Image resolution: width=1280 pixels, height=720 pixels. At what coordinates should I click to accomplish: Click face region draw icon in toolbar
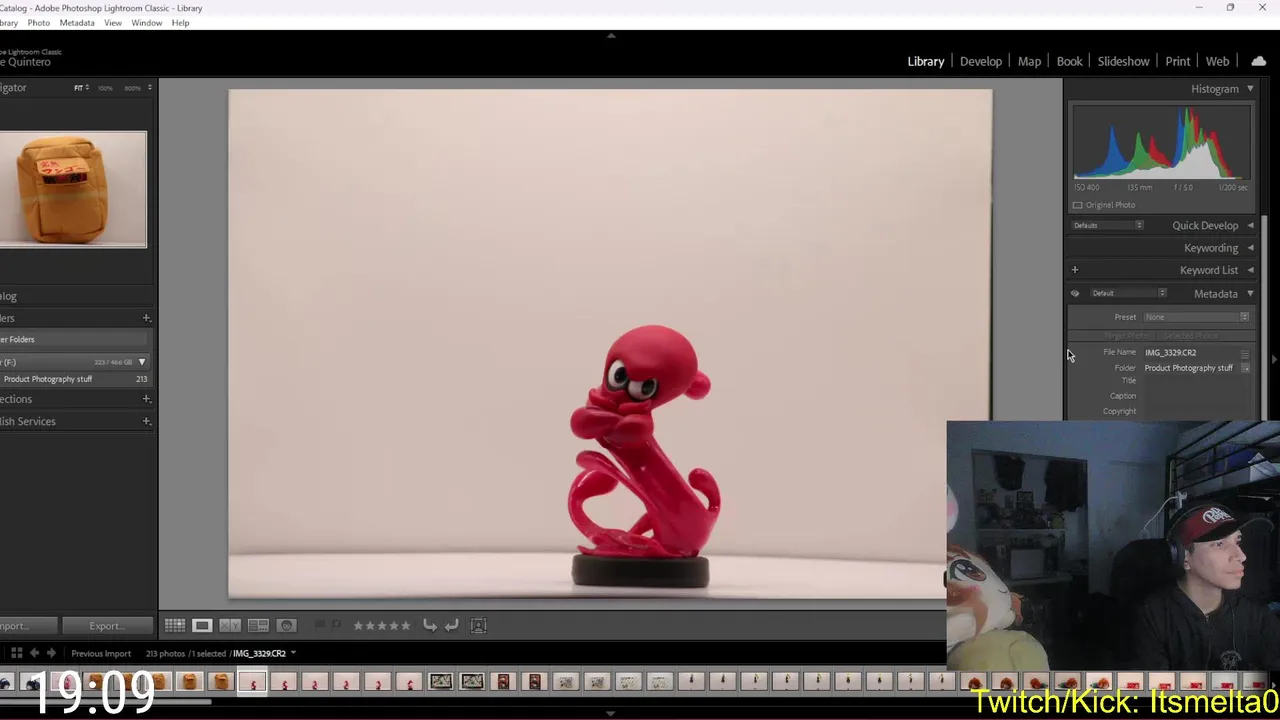(x=478, y=625)
